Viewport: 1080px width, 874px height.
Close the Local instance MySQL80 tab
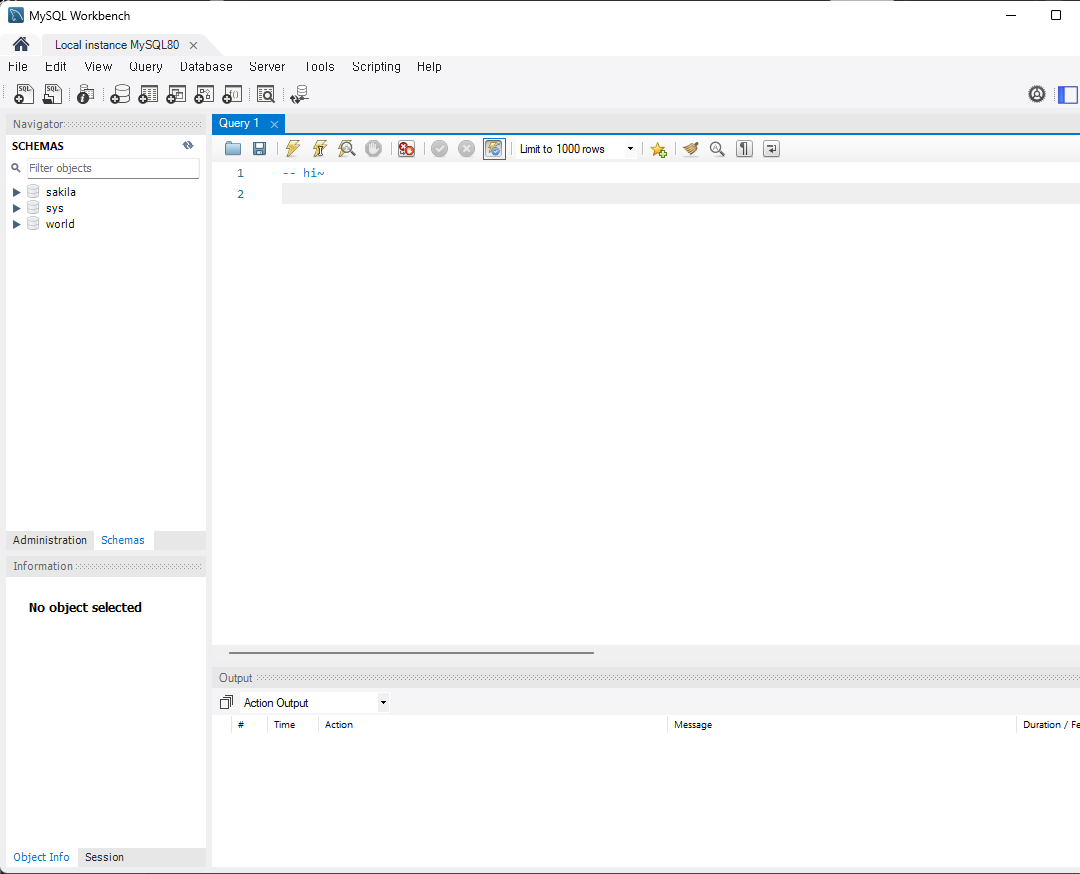194,45
